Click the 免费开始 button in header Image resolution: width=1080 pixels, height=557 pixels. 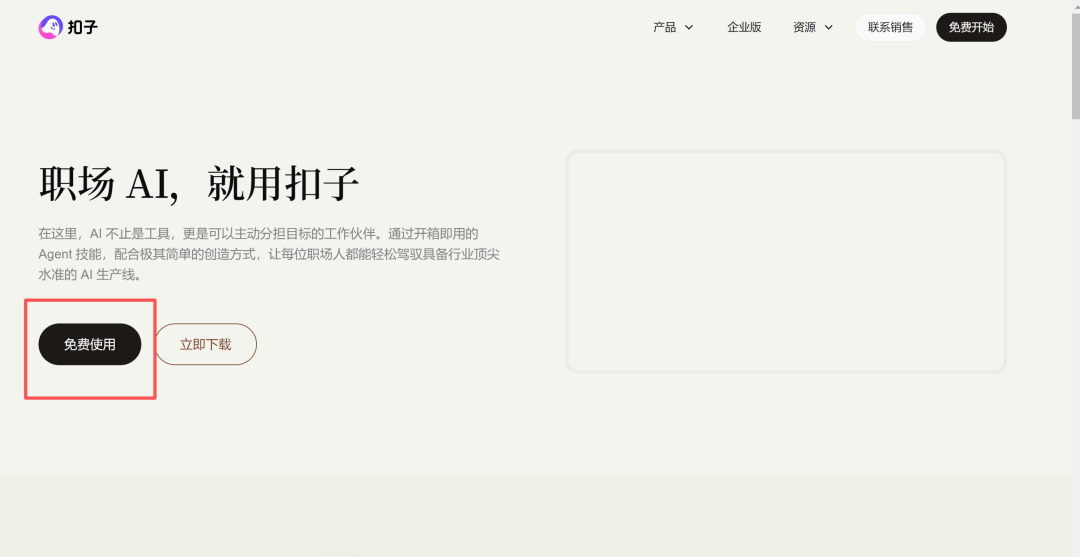pyautogui.click(x=971, y=28)
